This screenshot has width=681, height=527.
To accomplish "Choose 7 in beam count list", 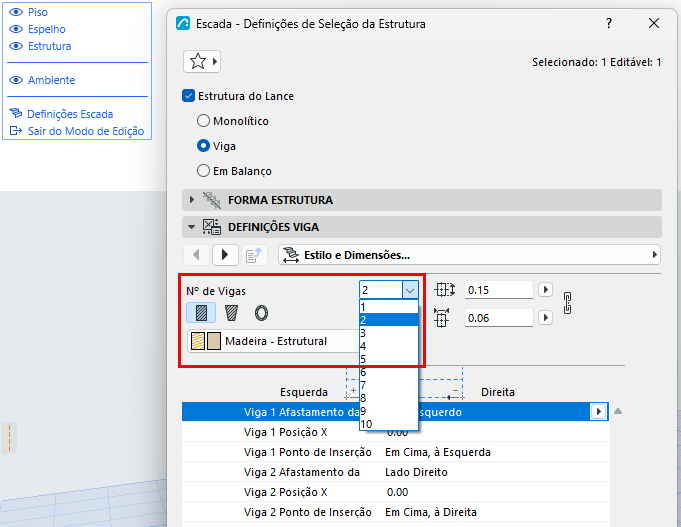I will 389,385.
